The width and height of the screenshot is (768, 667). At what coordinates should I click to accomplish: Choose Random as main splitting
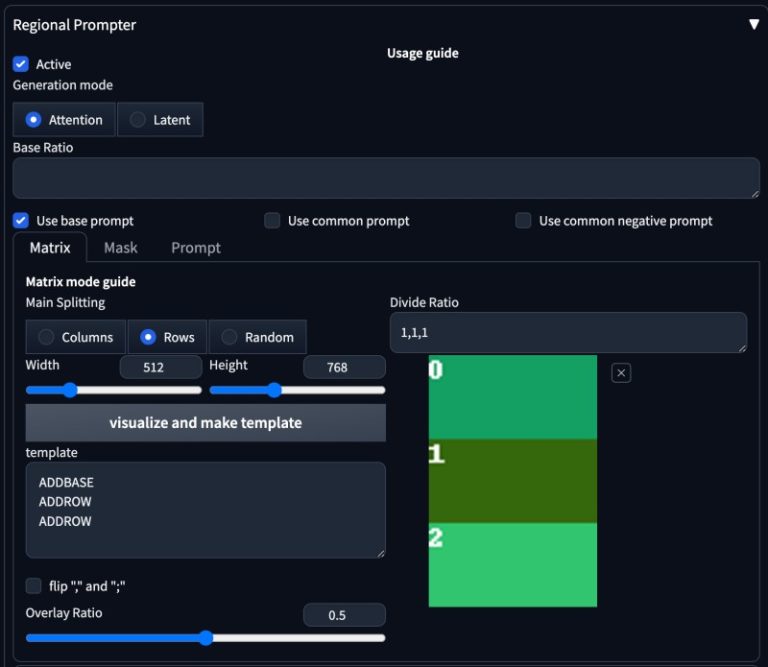pos(258,337)
